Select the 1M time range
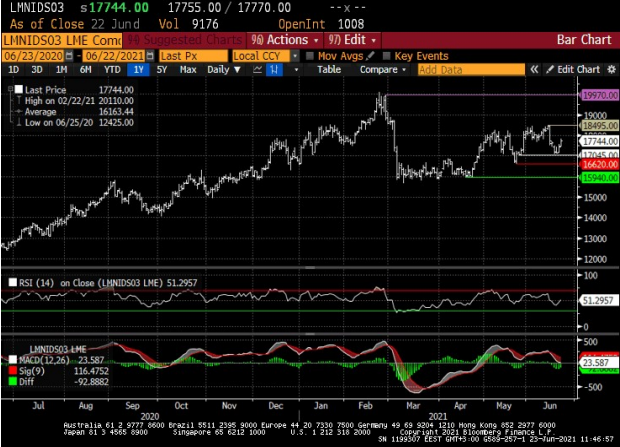This screenshot has height=447, width=620. [61, 70]
